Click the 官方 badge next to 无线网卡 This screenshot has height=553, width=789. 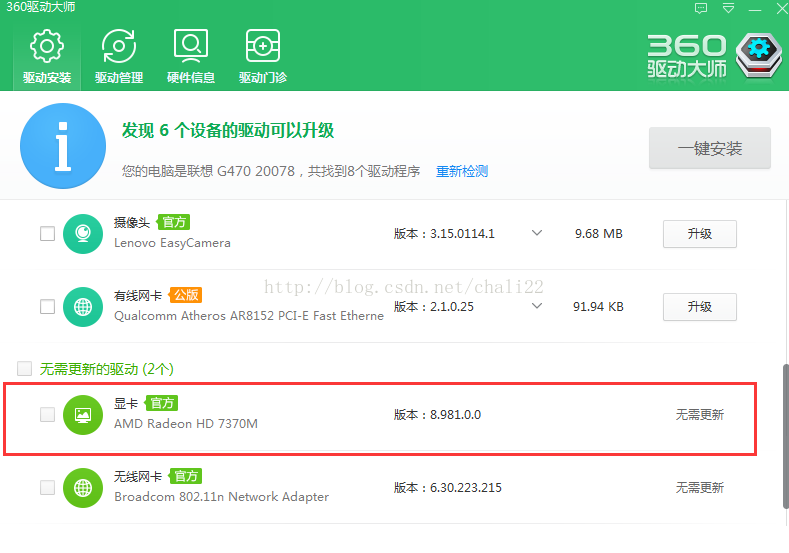pyautogui.click(x=186, y=476)
